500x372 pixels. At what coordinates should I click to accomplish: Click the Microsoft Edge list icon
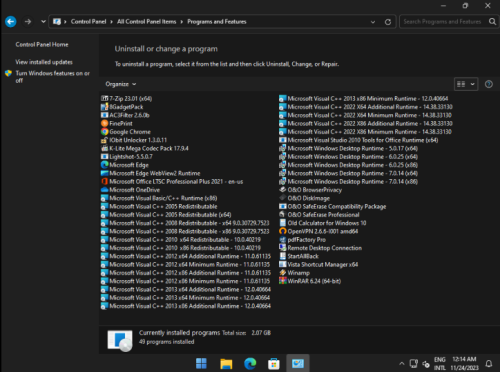point(105,165)
